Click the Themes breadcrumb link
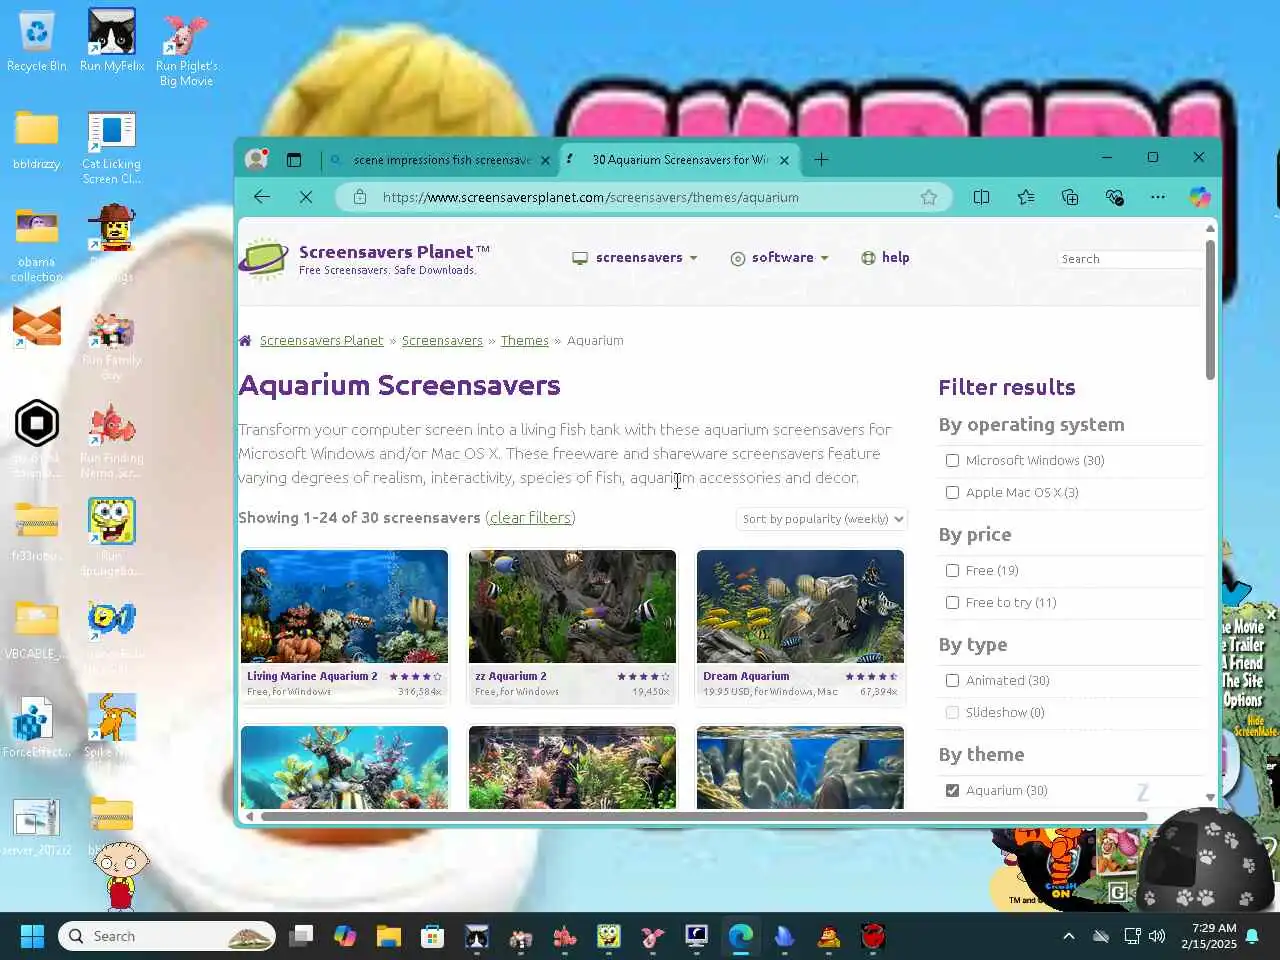Image resolution: width=1280 pixels, height=960 pixels. [525, 341]
